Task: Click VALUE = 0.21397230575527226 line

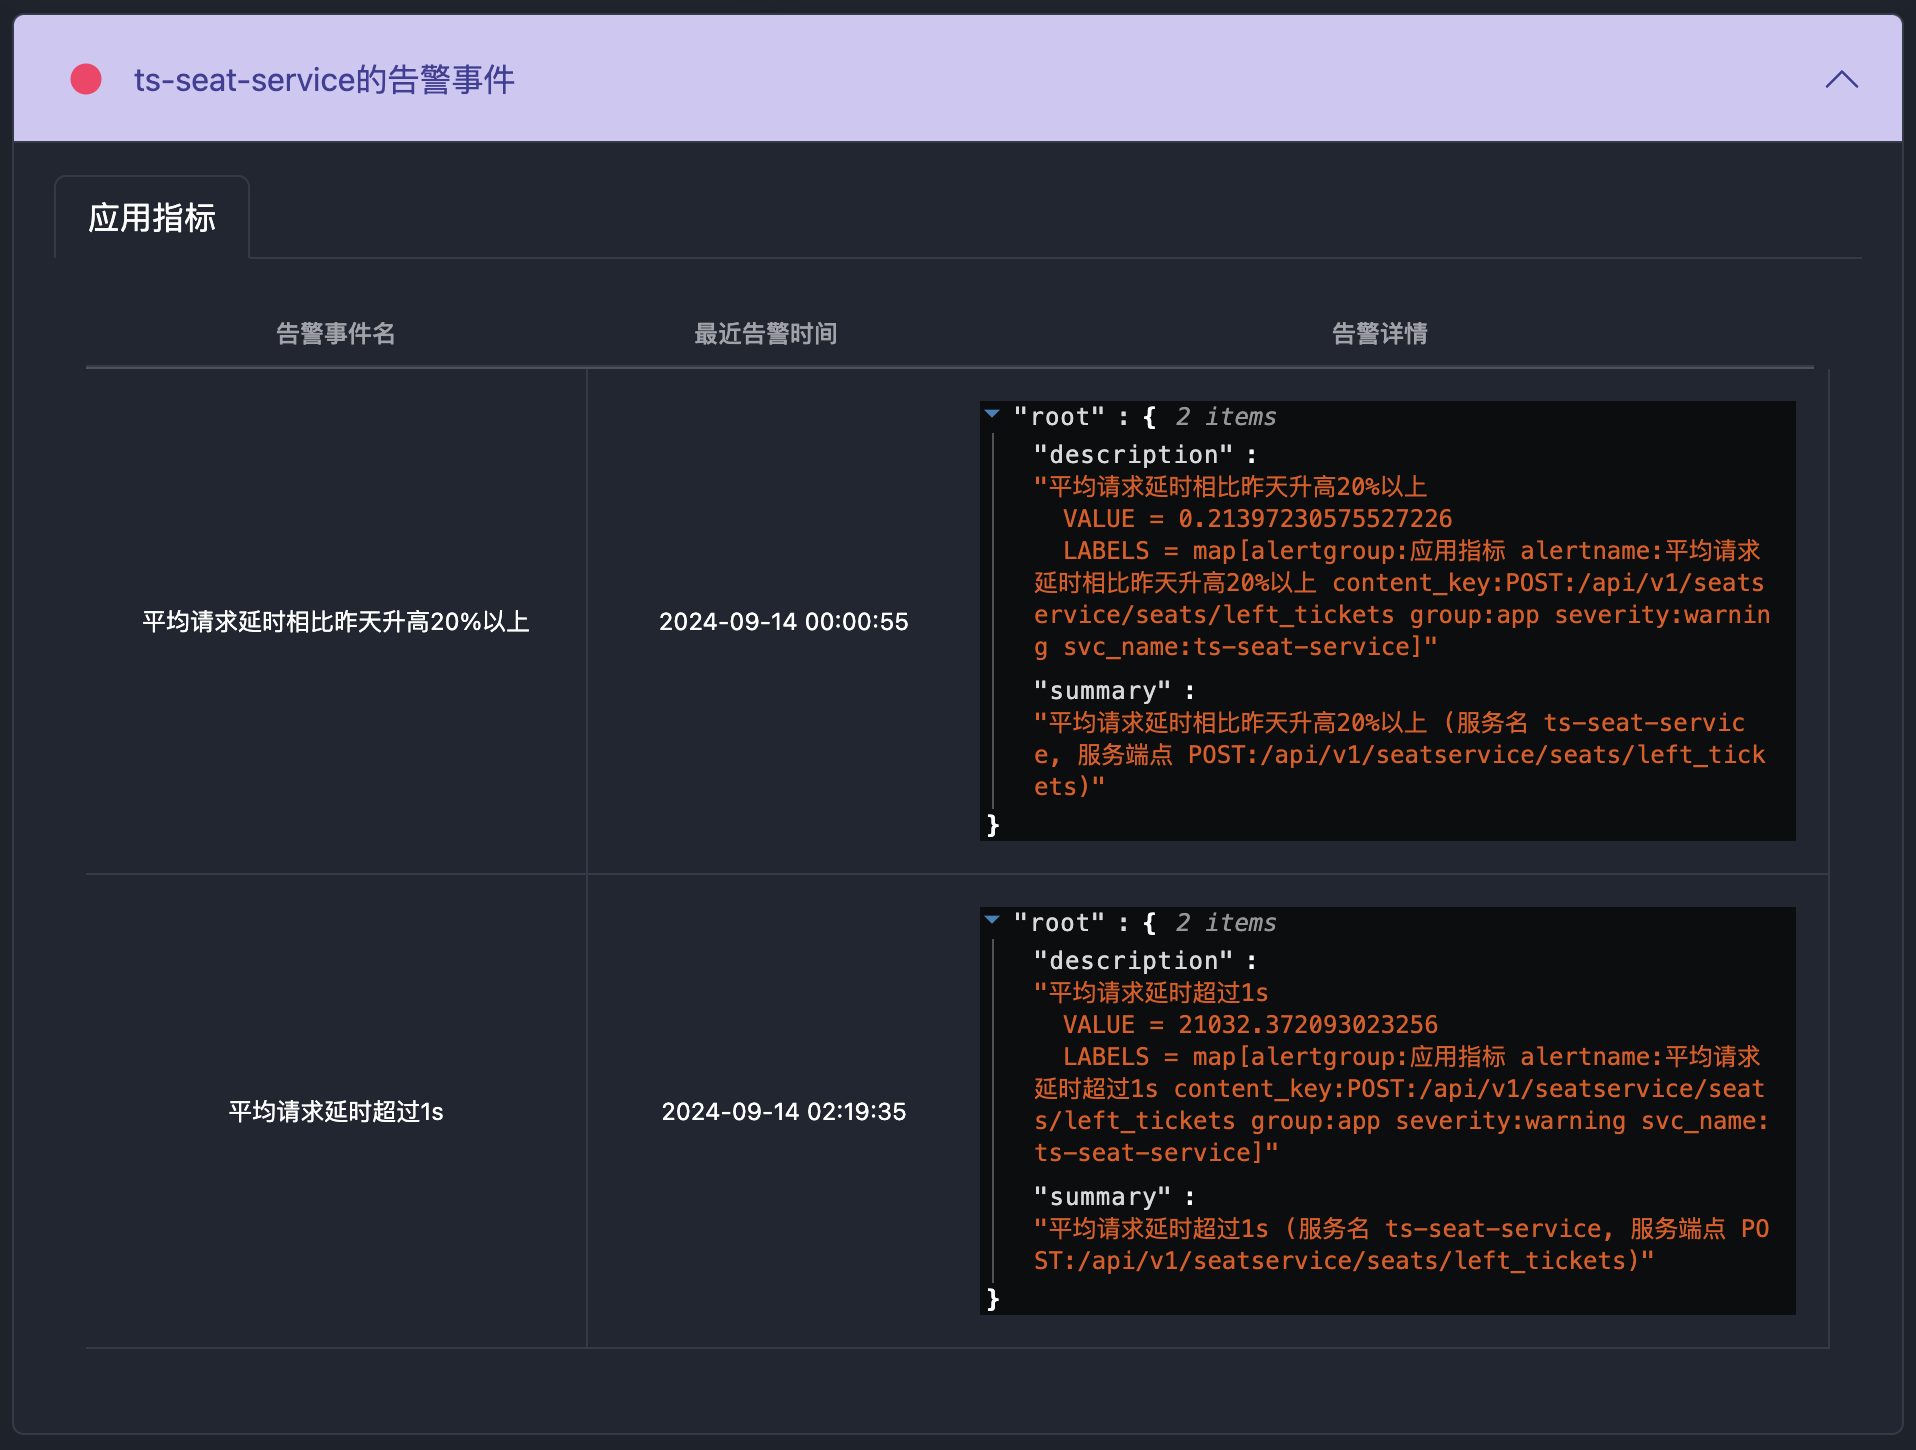Action: (x=1257, y=519)
